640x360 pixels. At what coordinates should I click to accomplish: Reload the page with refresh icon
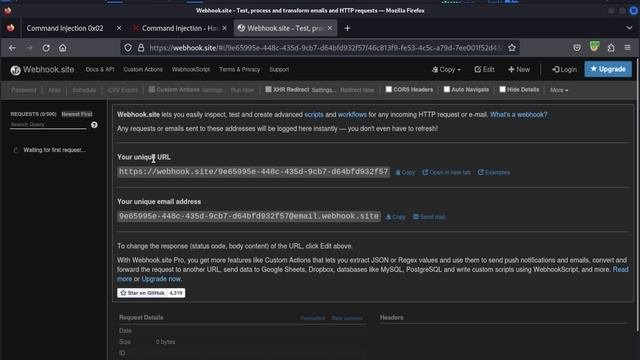pos(46,48)
